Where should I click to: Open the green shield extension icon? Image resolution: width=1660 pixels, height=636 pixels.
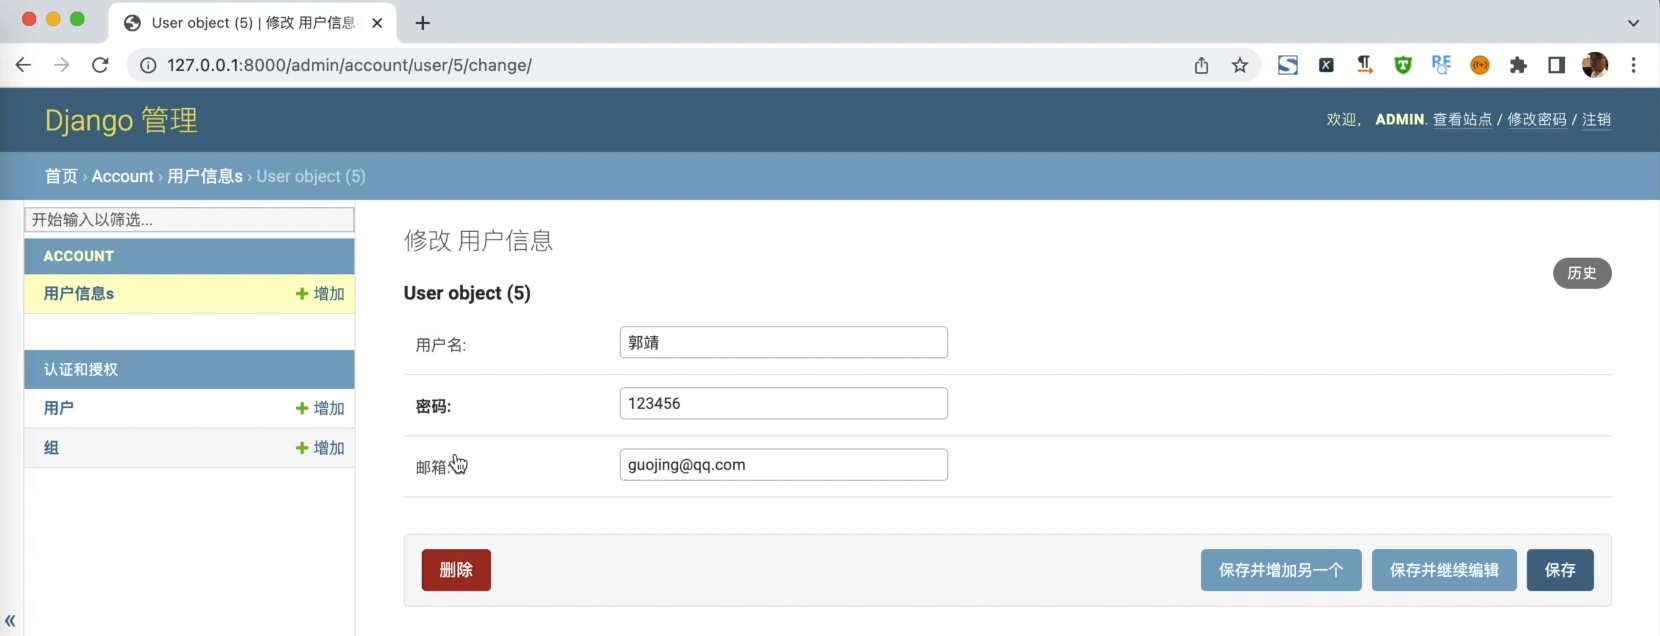(1403, 65)
